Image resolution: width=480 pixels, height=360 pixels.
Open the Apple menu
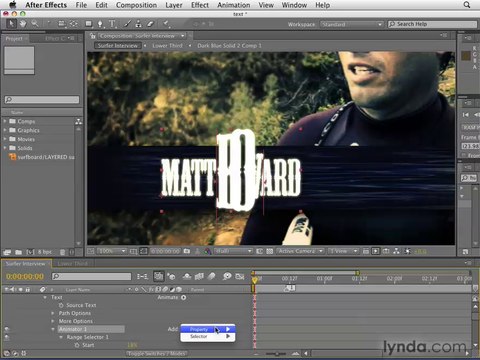click(13, 5)
